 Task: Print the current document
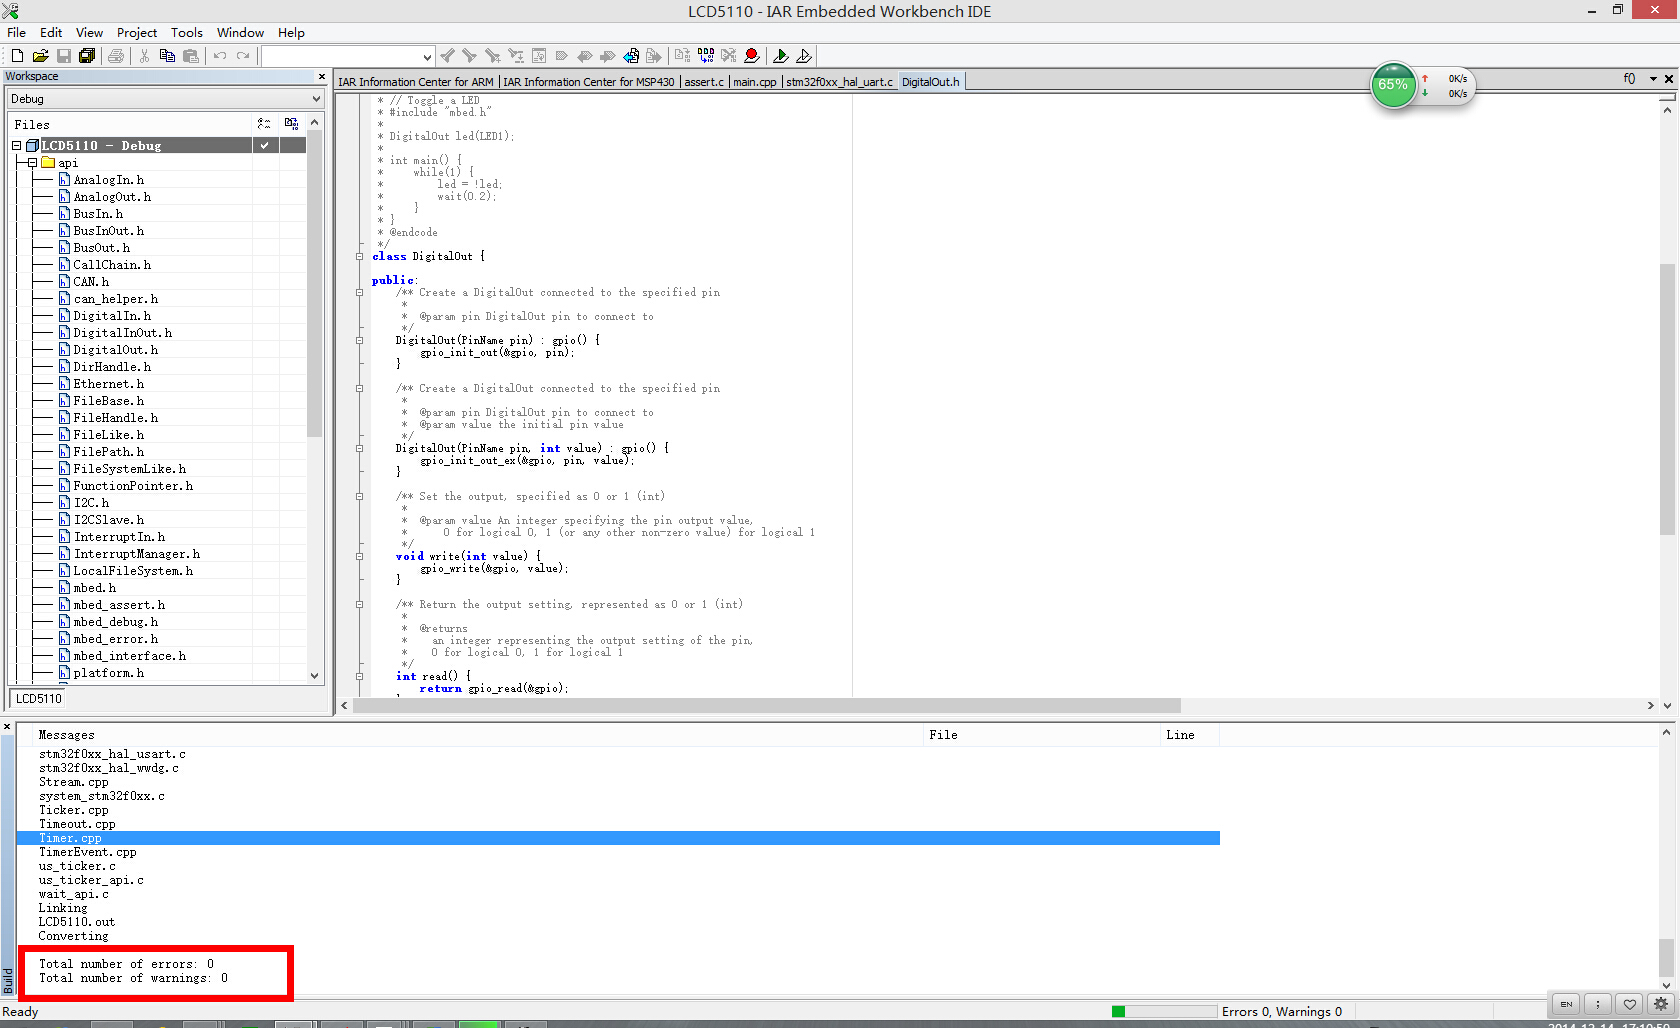pyautogui.click(x=116, y=56)
